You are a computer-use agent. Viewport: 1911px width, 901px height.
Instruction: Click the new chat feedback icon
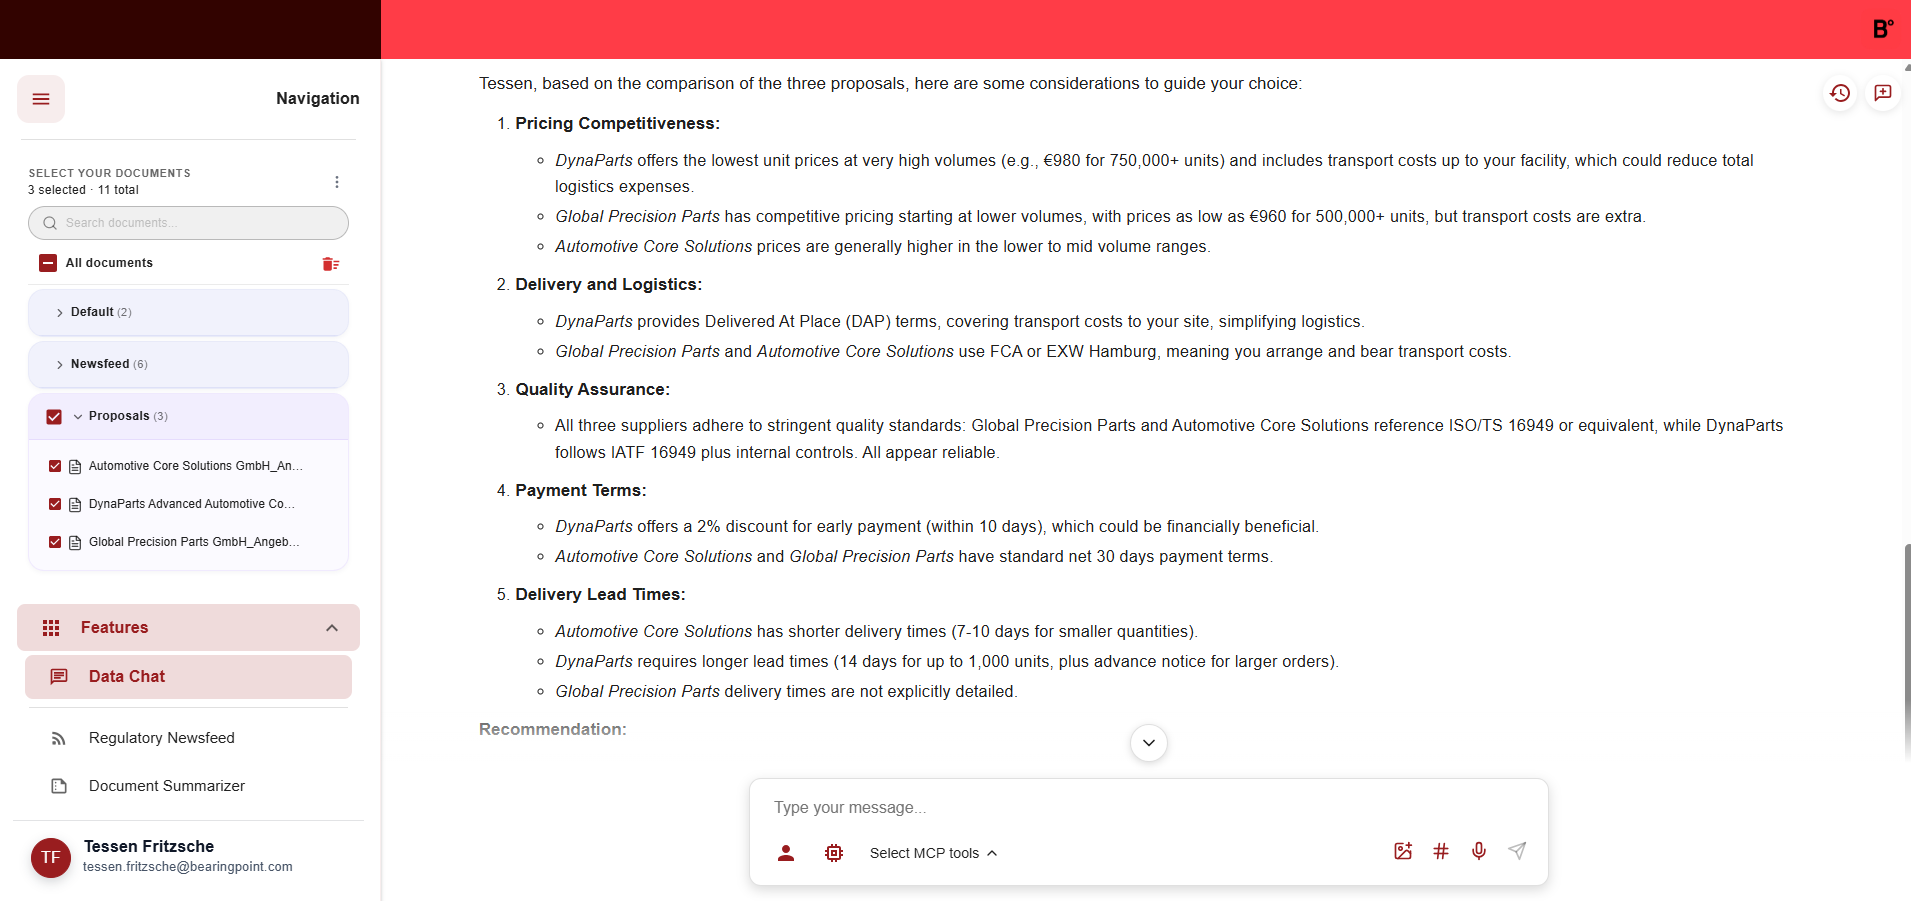1883,93
